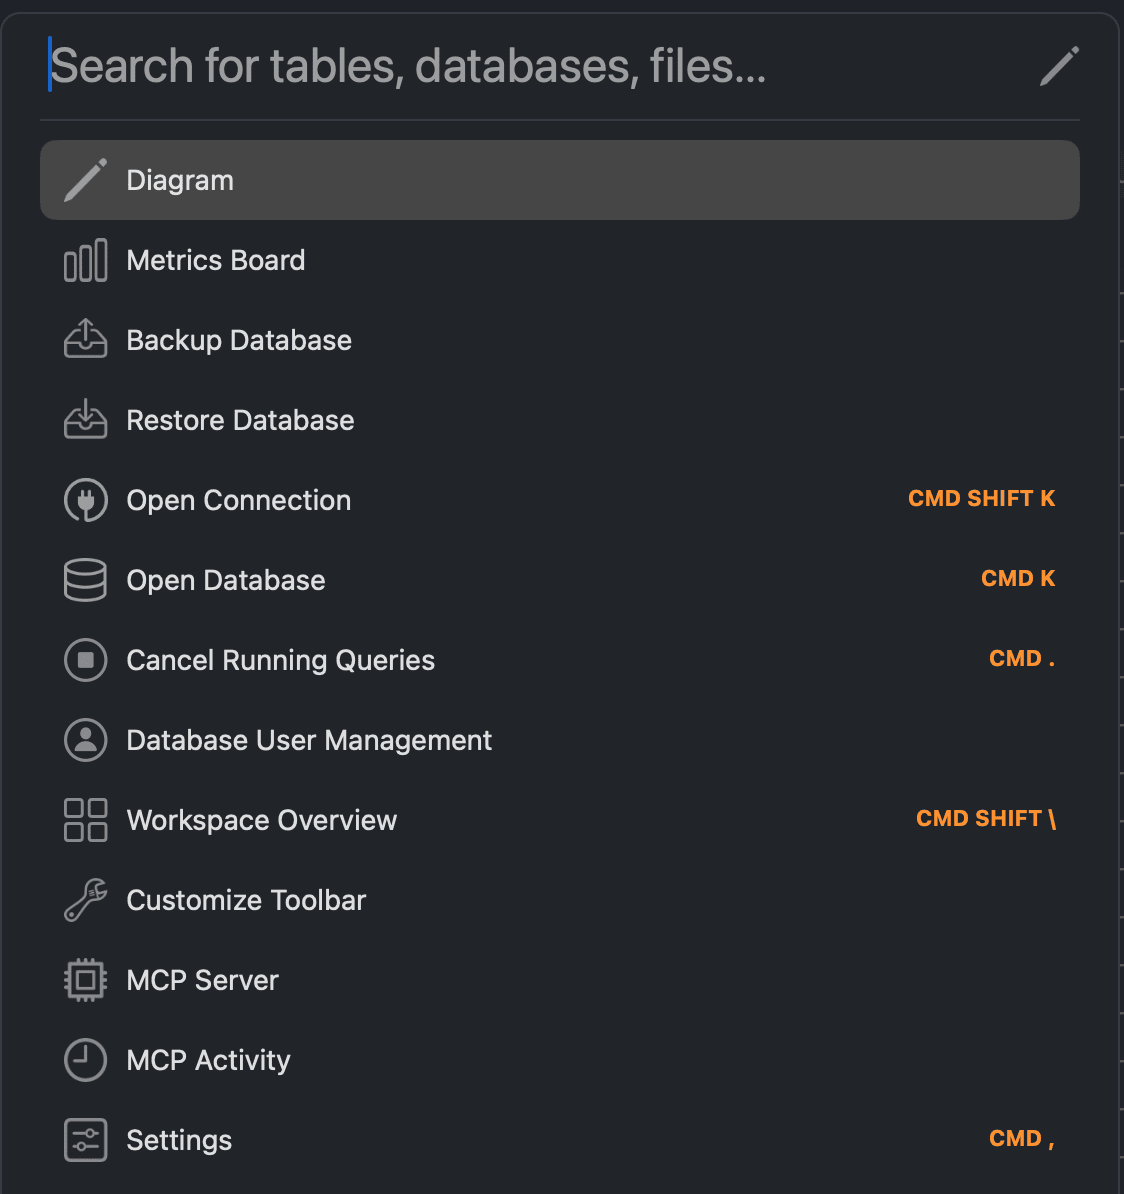This screenshot has height=1194, width=1124.
Task: Choose Restore Database from the list
Action: tap(560, 420)
